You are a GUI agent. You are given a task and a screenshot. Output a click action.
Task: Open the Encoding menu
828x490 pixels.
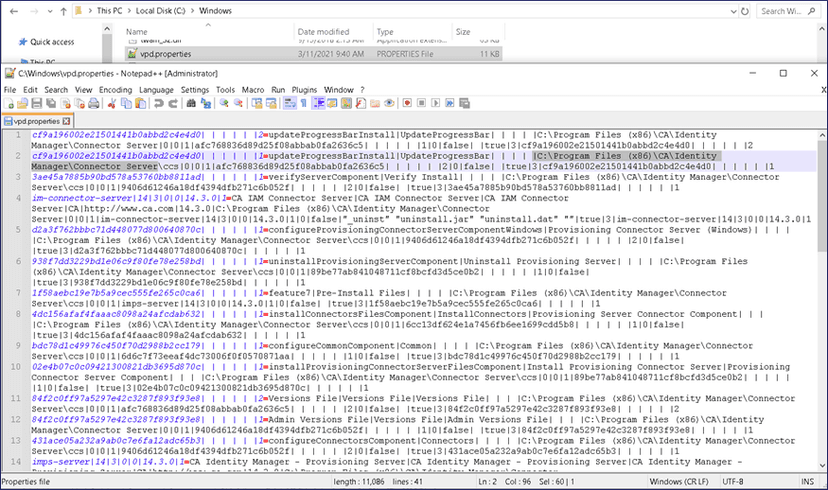tap(115, 89)
